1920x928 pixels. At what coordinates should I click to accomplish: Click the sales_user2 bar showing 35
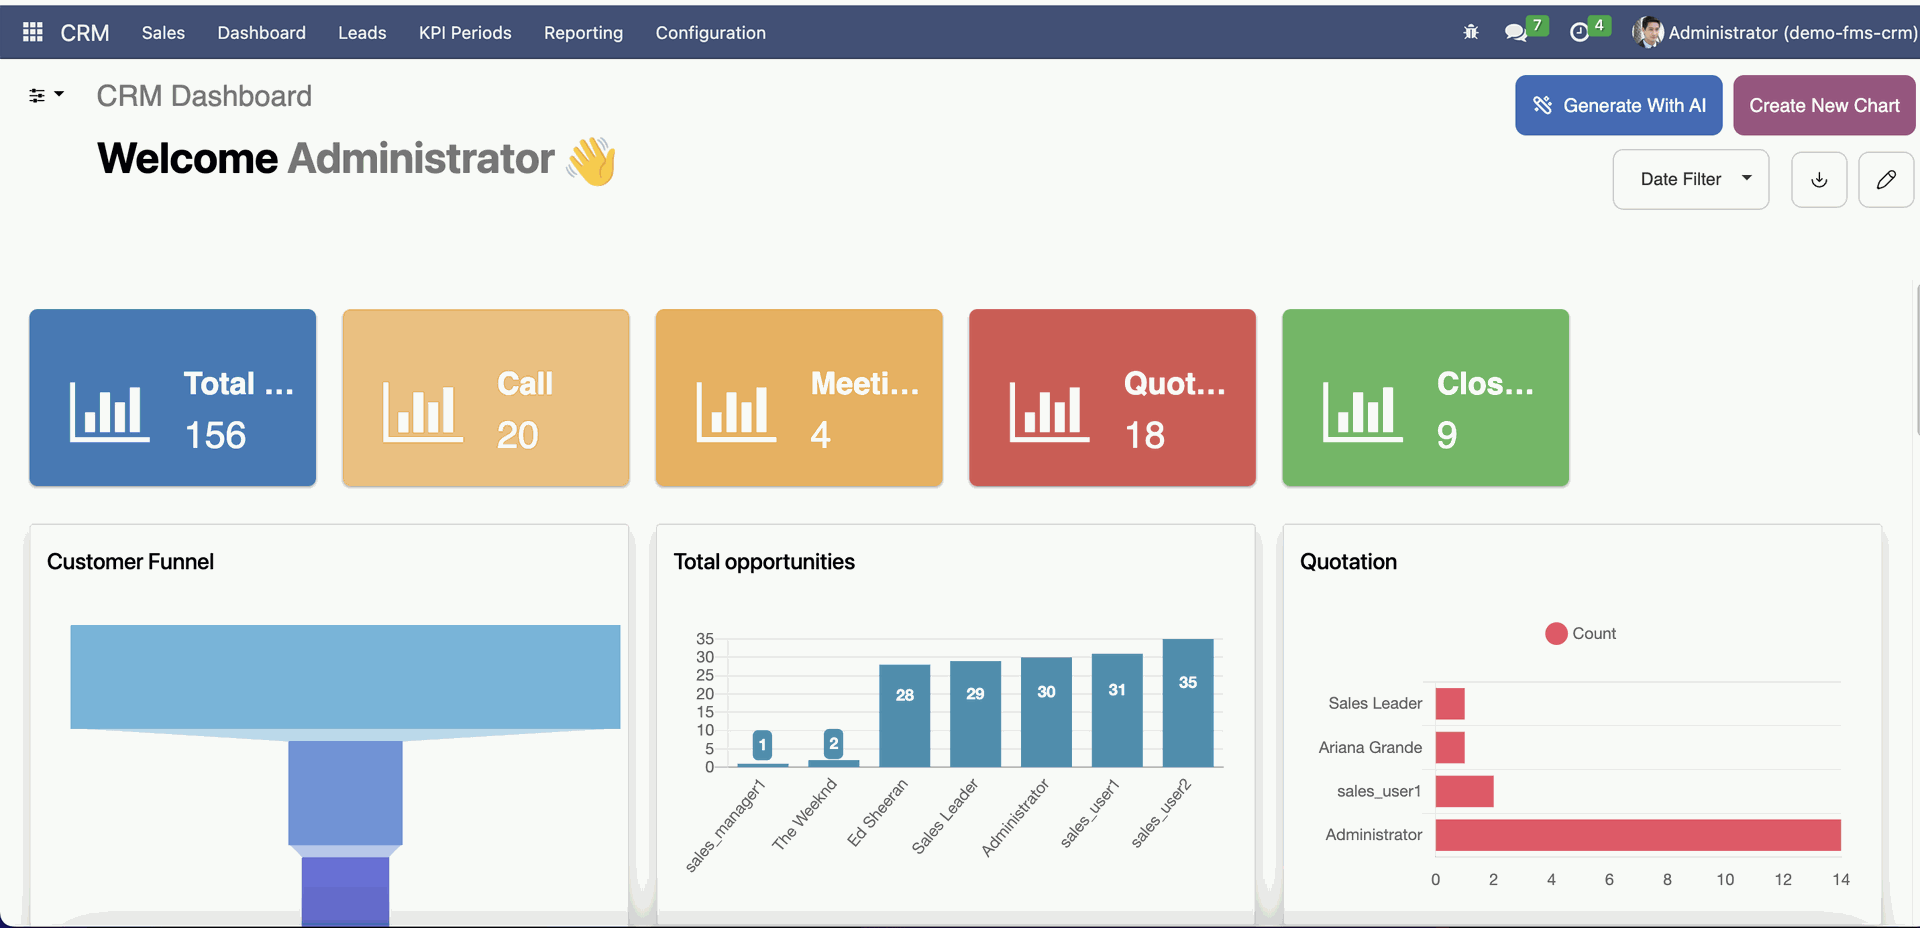click(1187, 703)
